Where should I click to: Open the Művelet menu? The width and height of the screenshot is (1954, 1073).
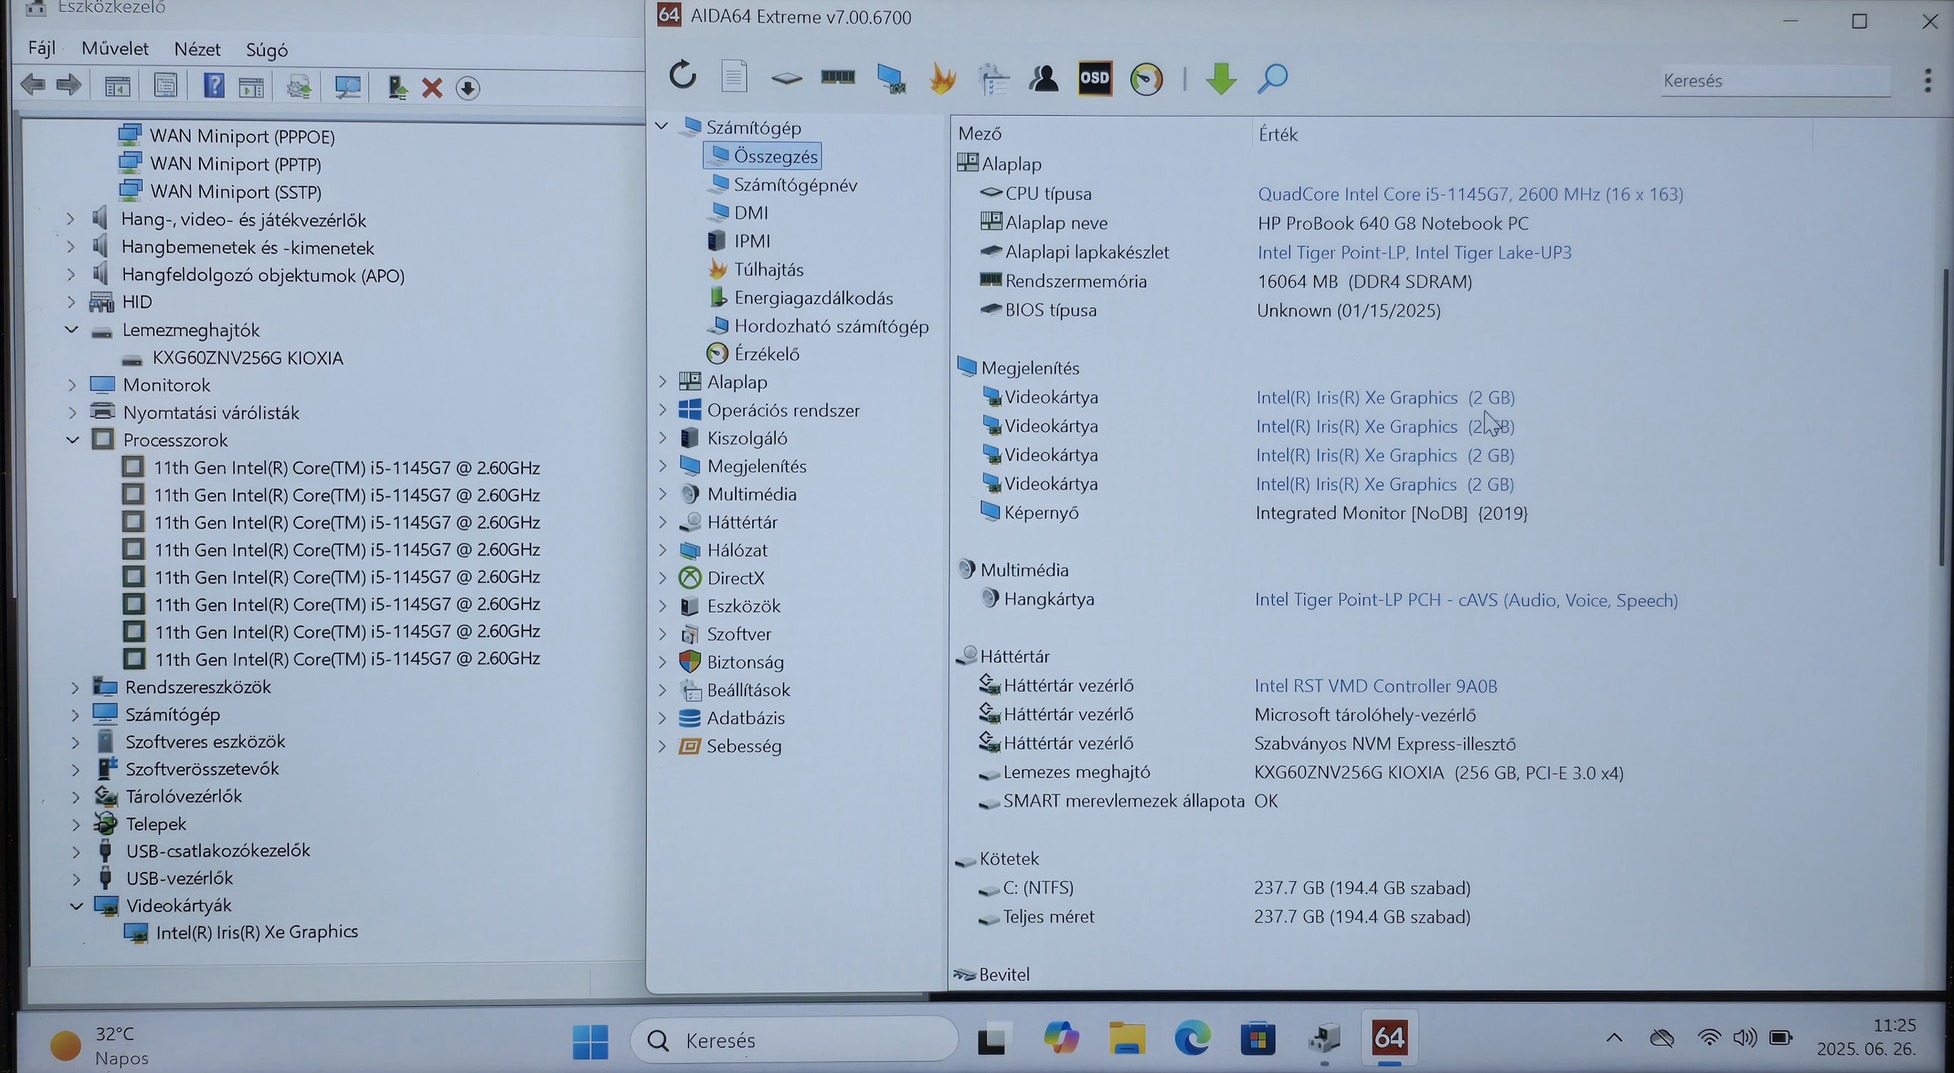click(x=115, y=48)
